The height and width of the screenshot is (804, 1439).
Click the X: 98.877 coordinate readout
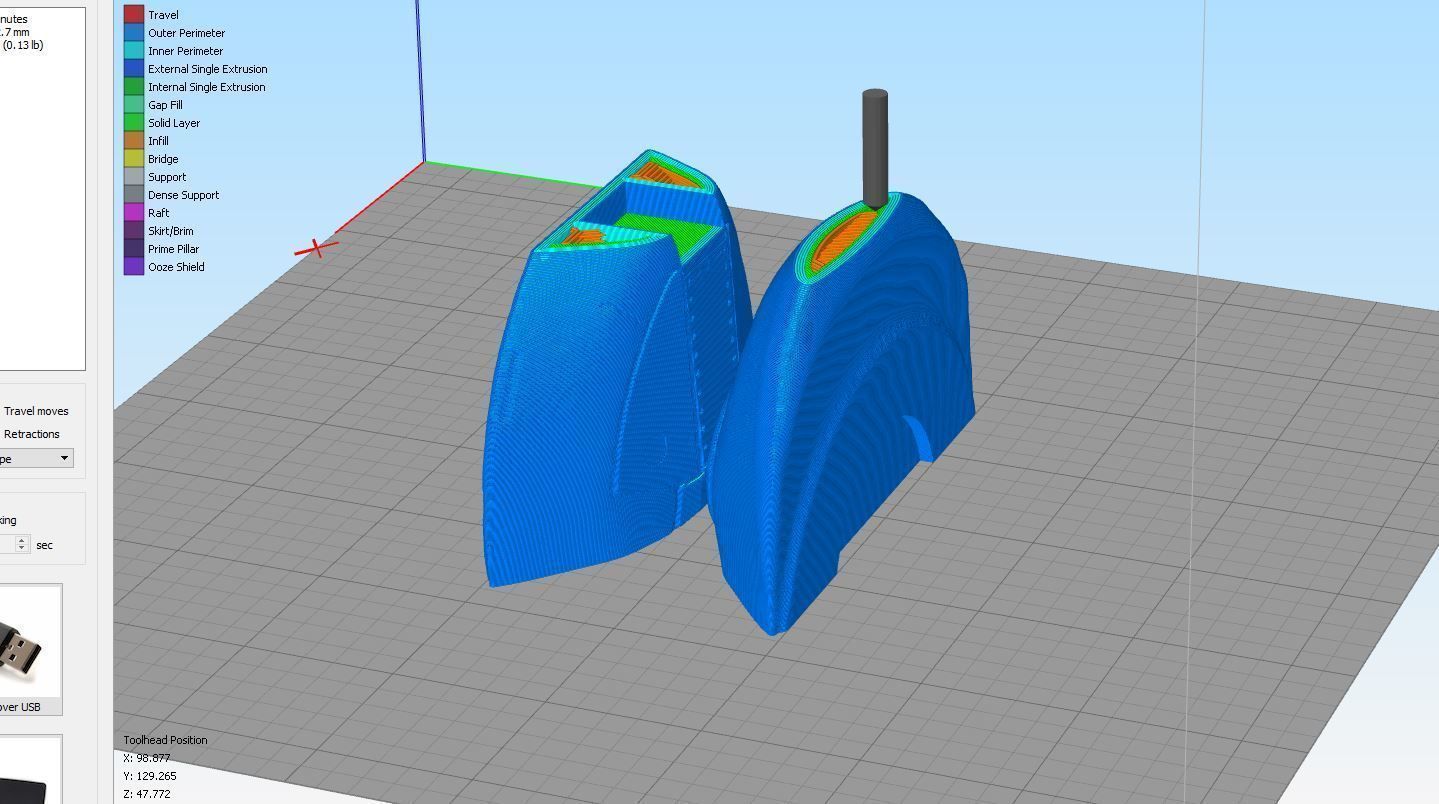pos(147,758)
